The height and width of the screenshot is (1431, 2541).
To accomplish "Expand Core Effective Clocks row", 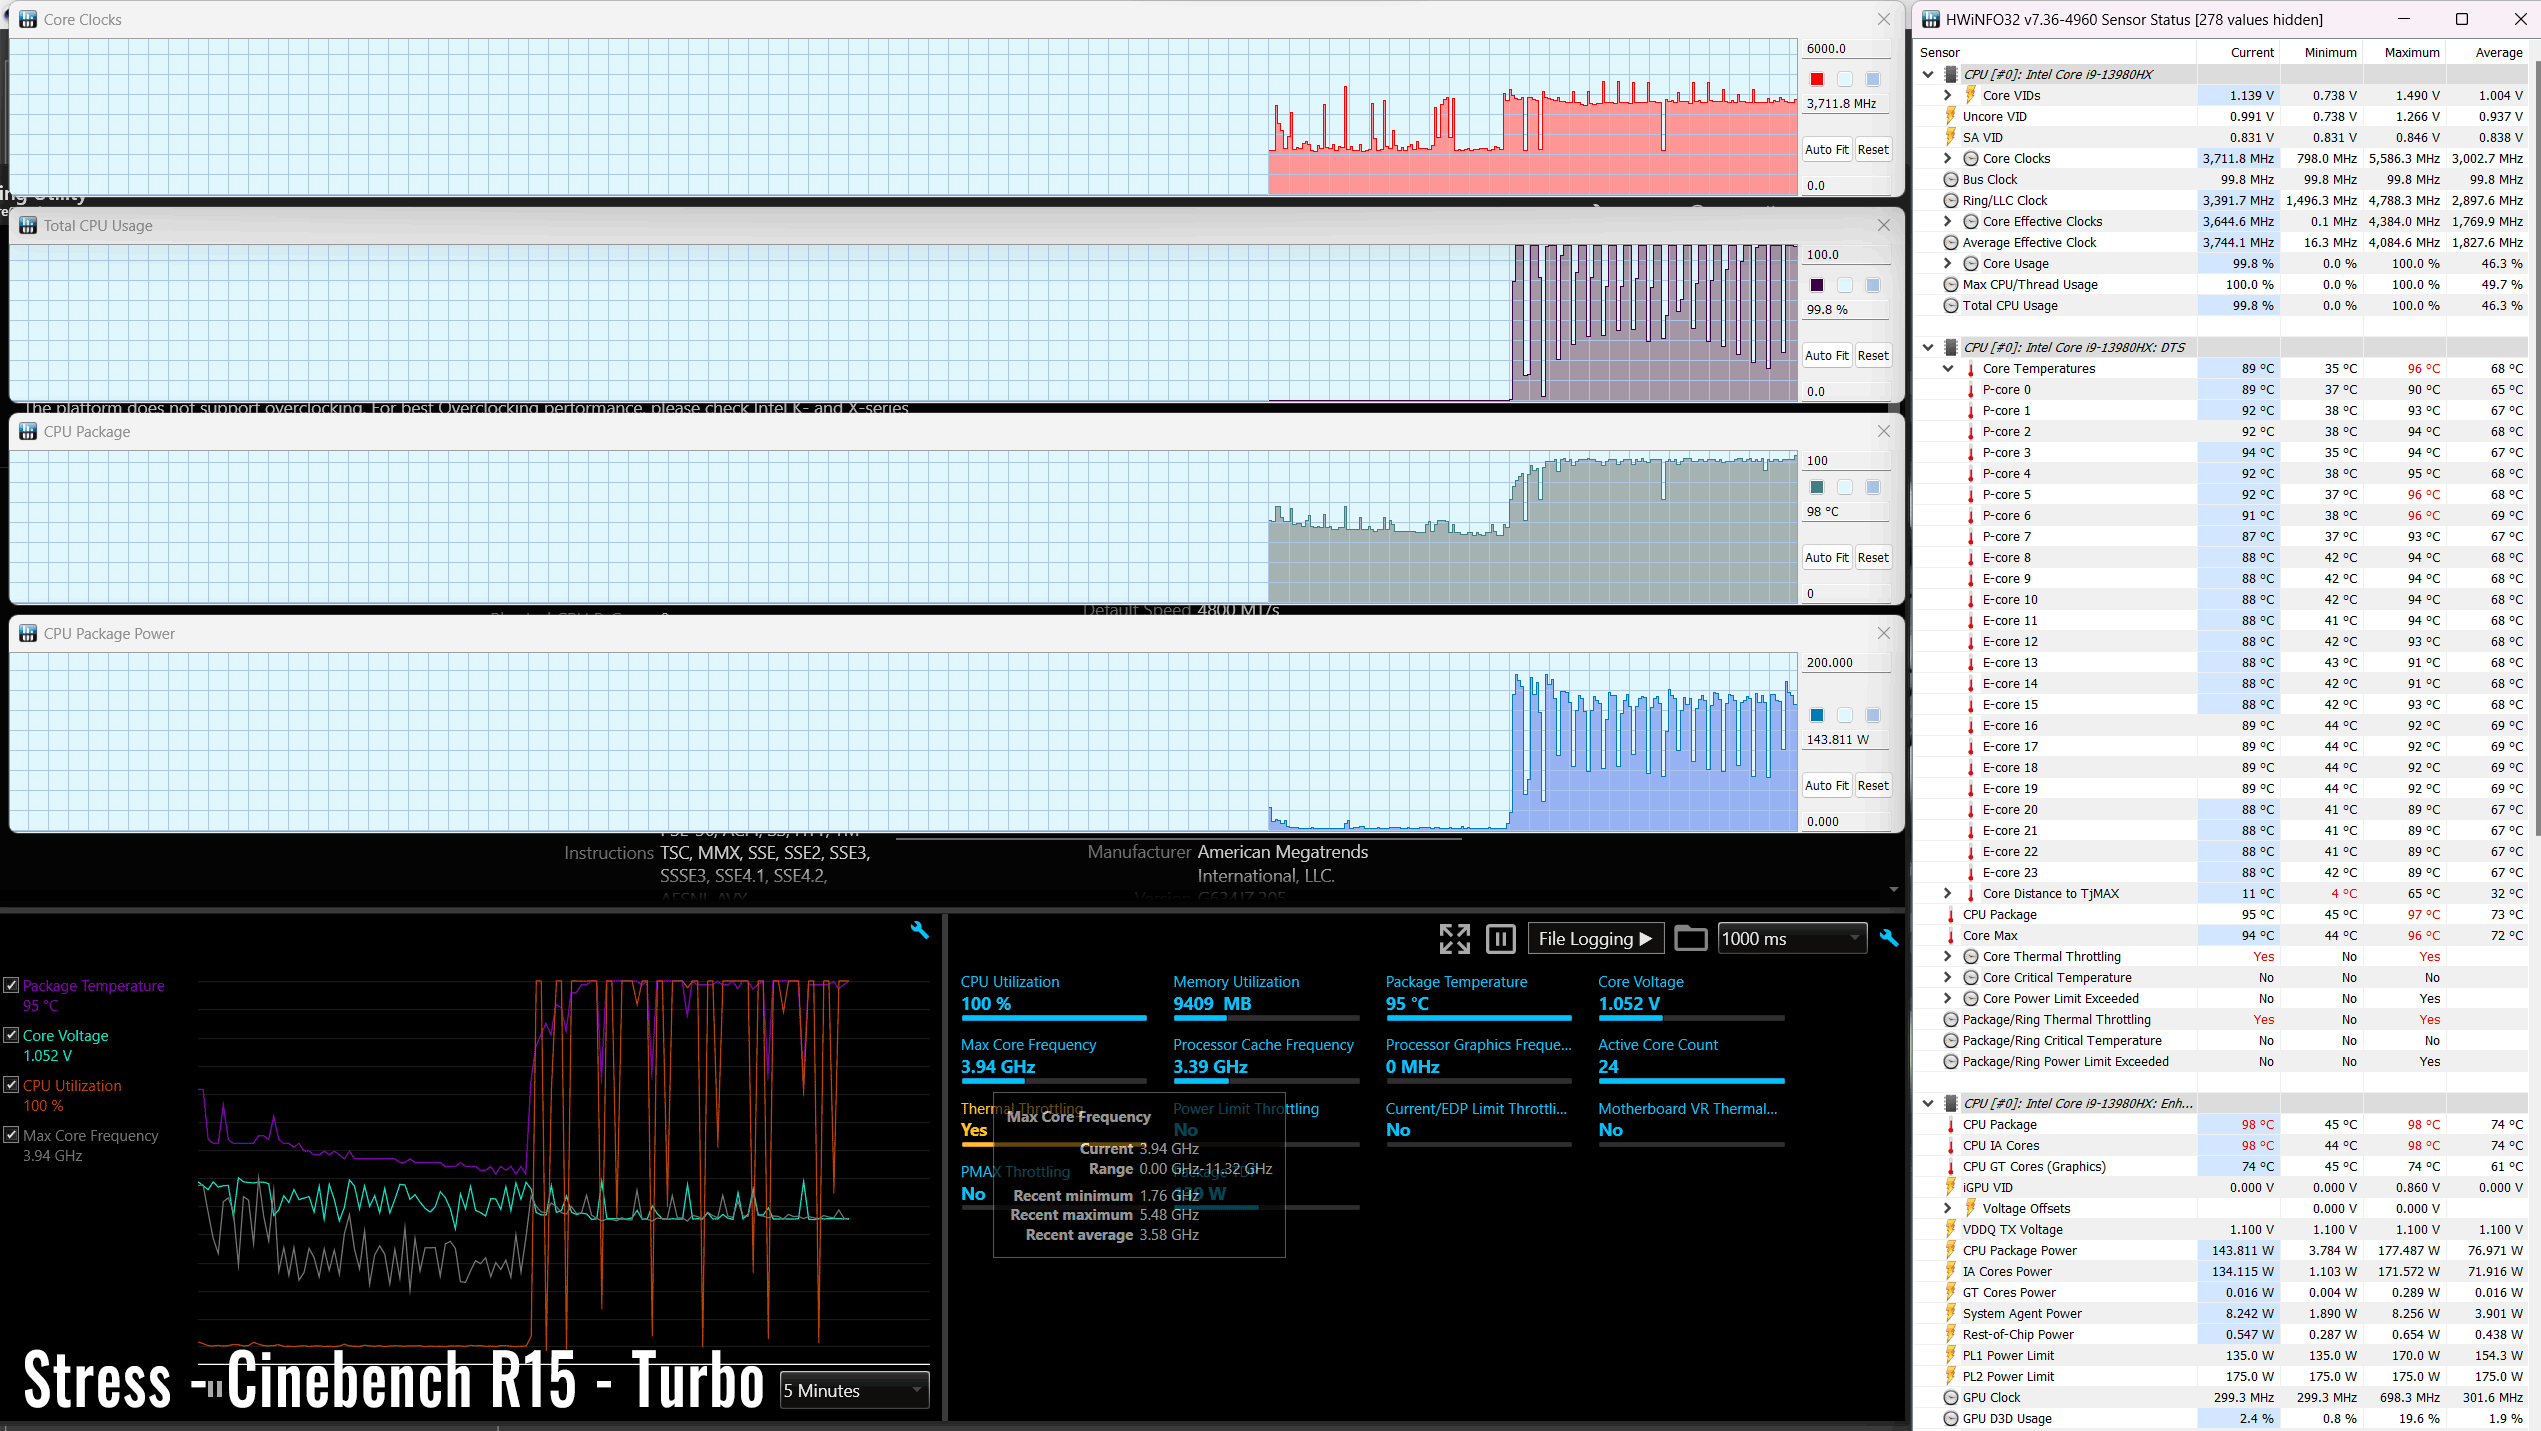I will (x=1947, y=221).
